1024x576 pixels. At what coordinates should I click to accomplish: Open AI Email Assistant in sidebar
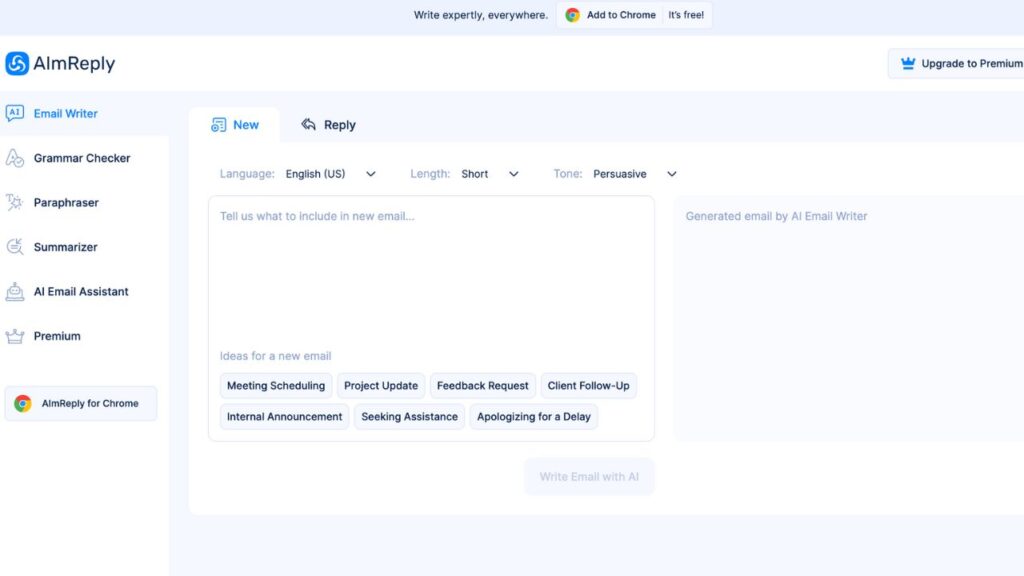[84, 291]
